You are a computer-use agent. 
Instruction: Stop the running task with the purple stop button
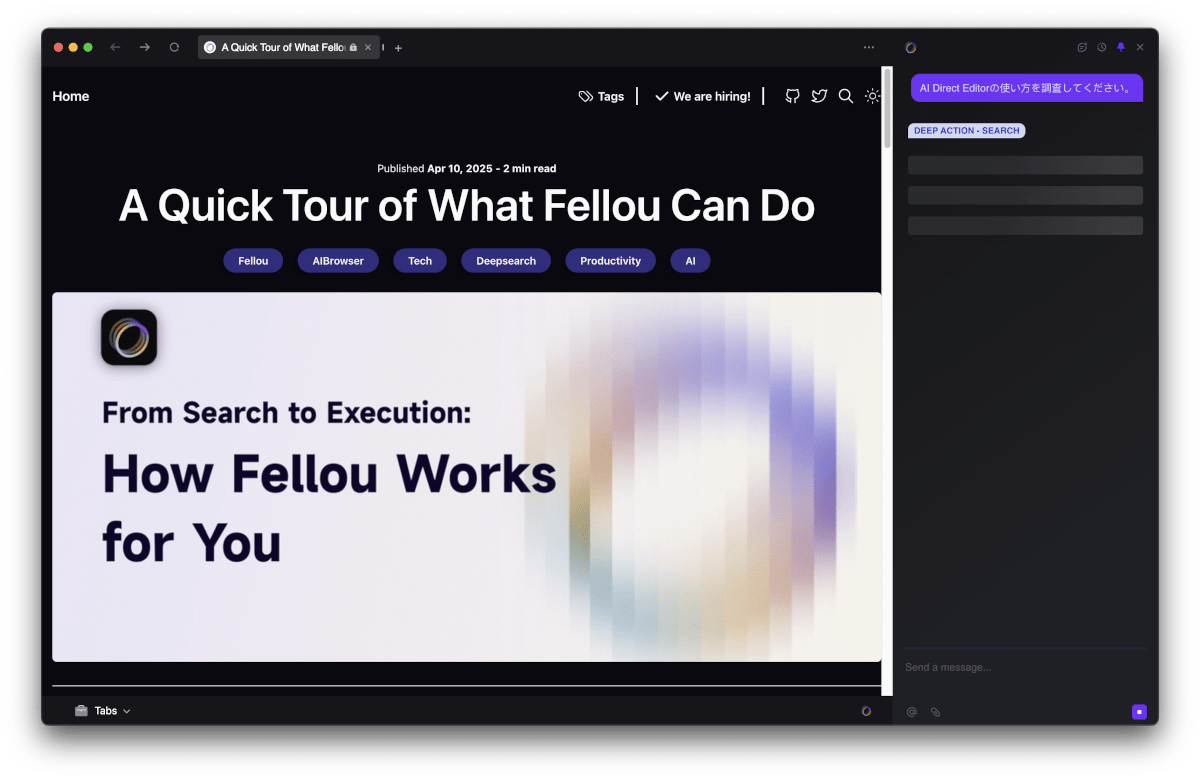[x=1139, y=712]
